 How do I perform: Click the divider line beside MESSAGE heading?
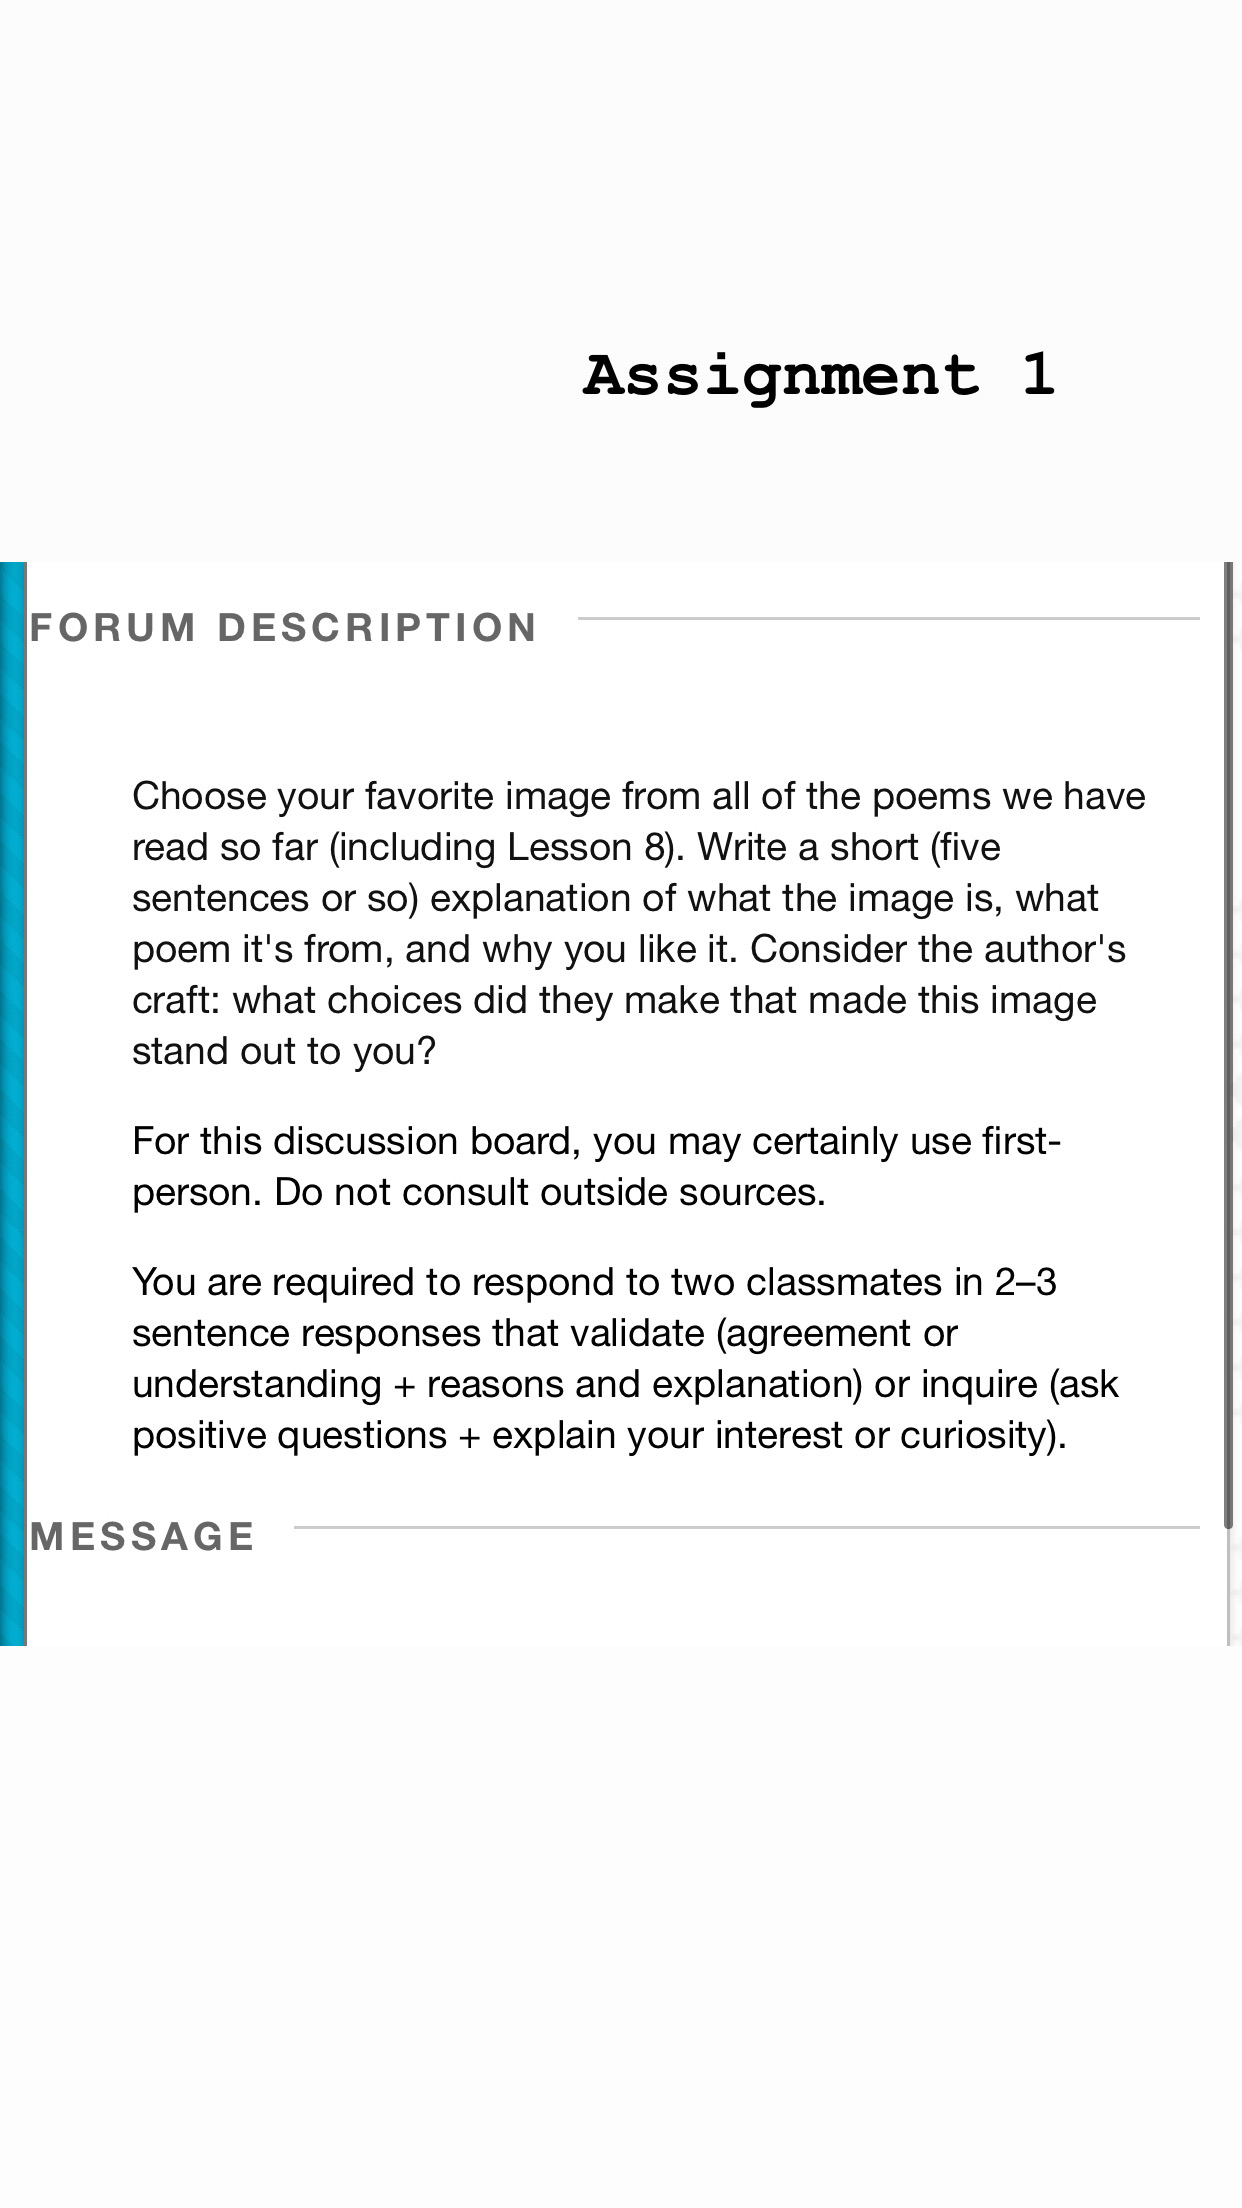click(x=746, y=1528)
